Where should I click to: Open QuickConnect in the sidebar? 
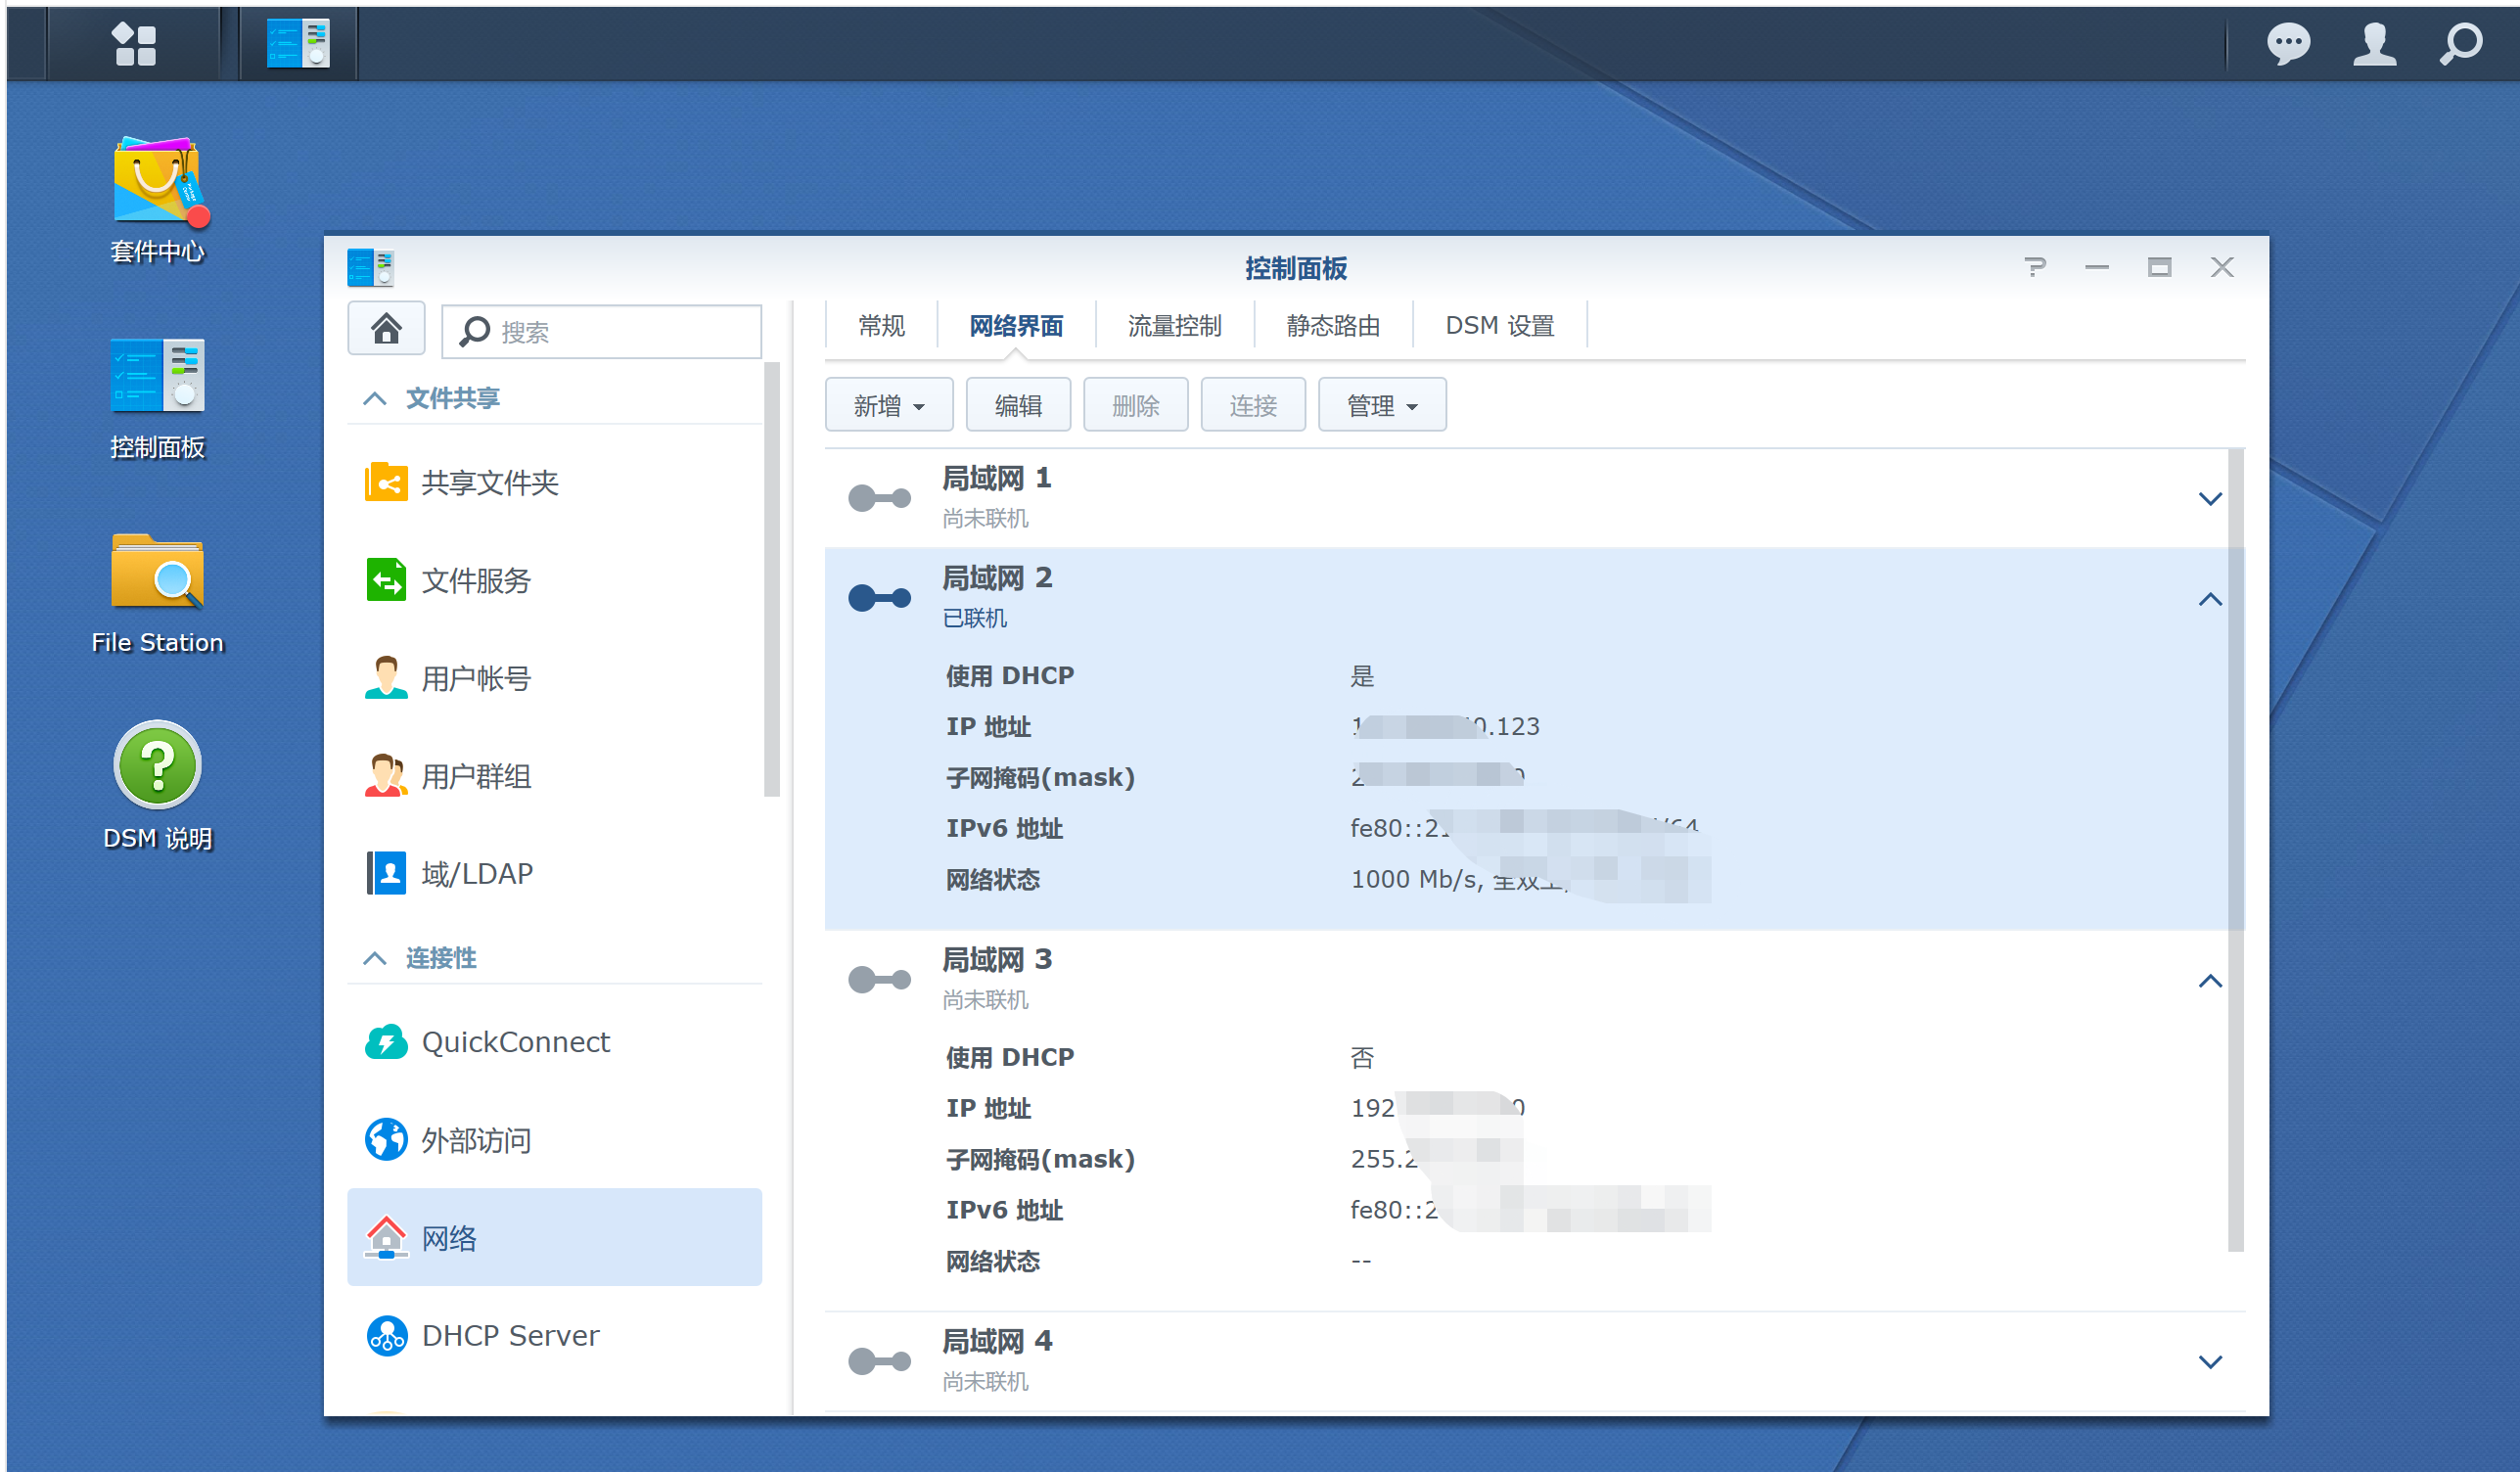coord(514,1042)
